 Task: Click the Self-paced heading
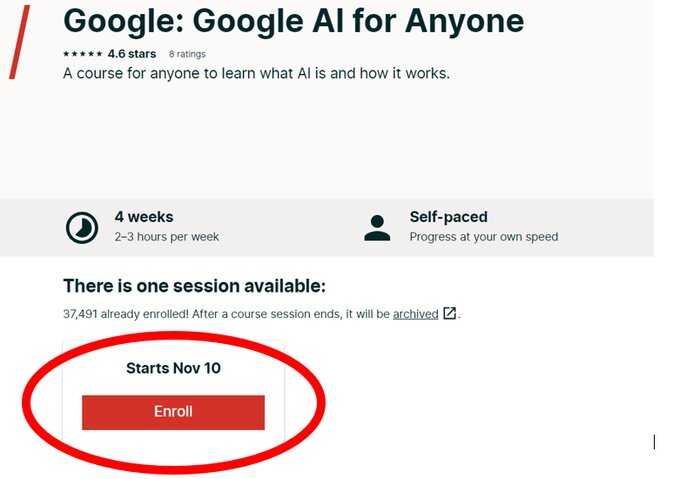coord(448,217)
